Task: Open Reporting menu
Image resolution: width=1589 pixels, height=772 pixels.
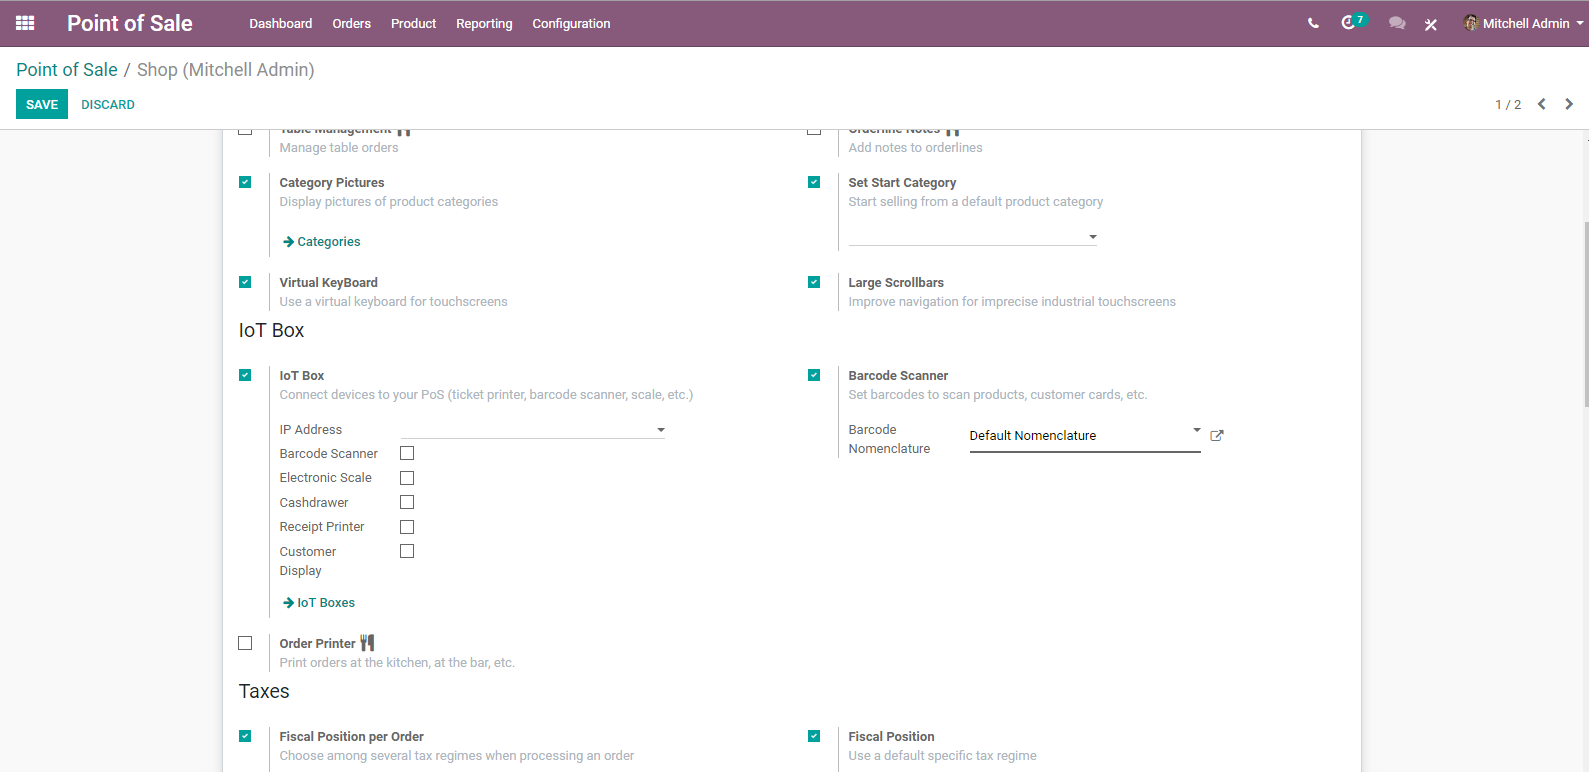Action: 484,23
